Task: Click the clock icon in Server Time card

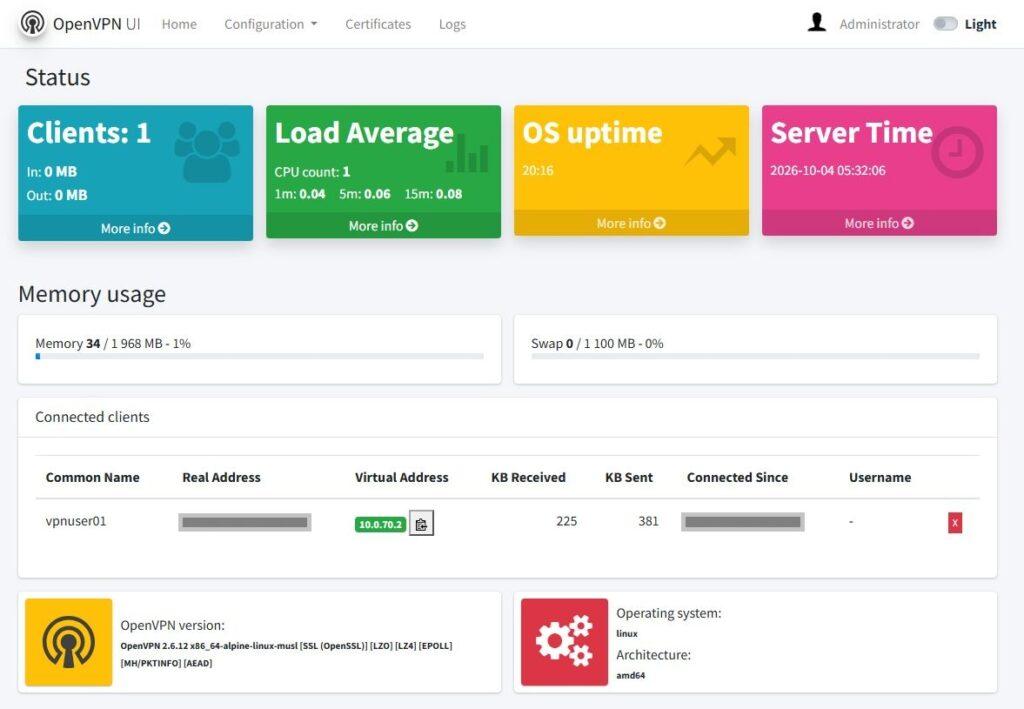Action: [x=957, y=152]
